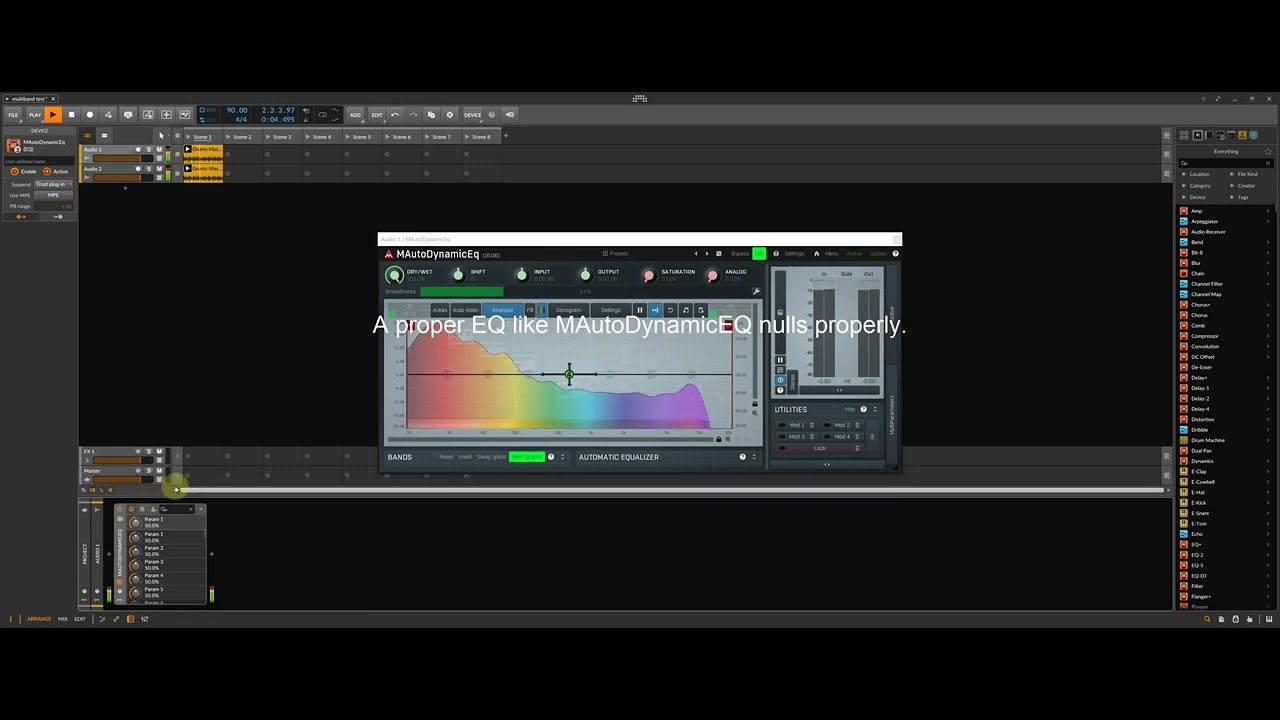
Task: Mute the Audio 1 track
Action: point(159,150)
